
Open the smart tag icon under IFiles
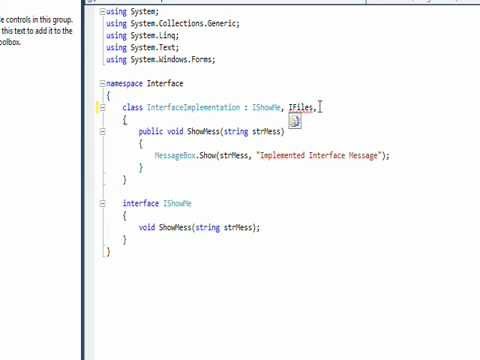(x=295, y=121)
